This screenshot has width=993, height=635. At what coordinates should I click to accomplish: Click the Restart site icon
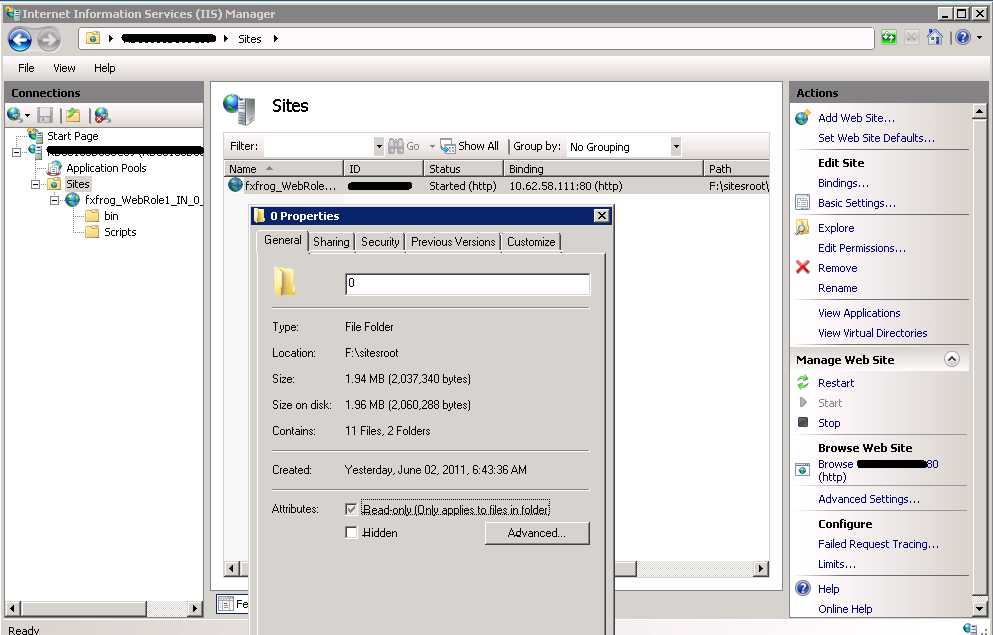point(802,383)
